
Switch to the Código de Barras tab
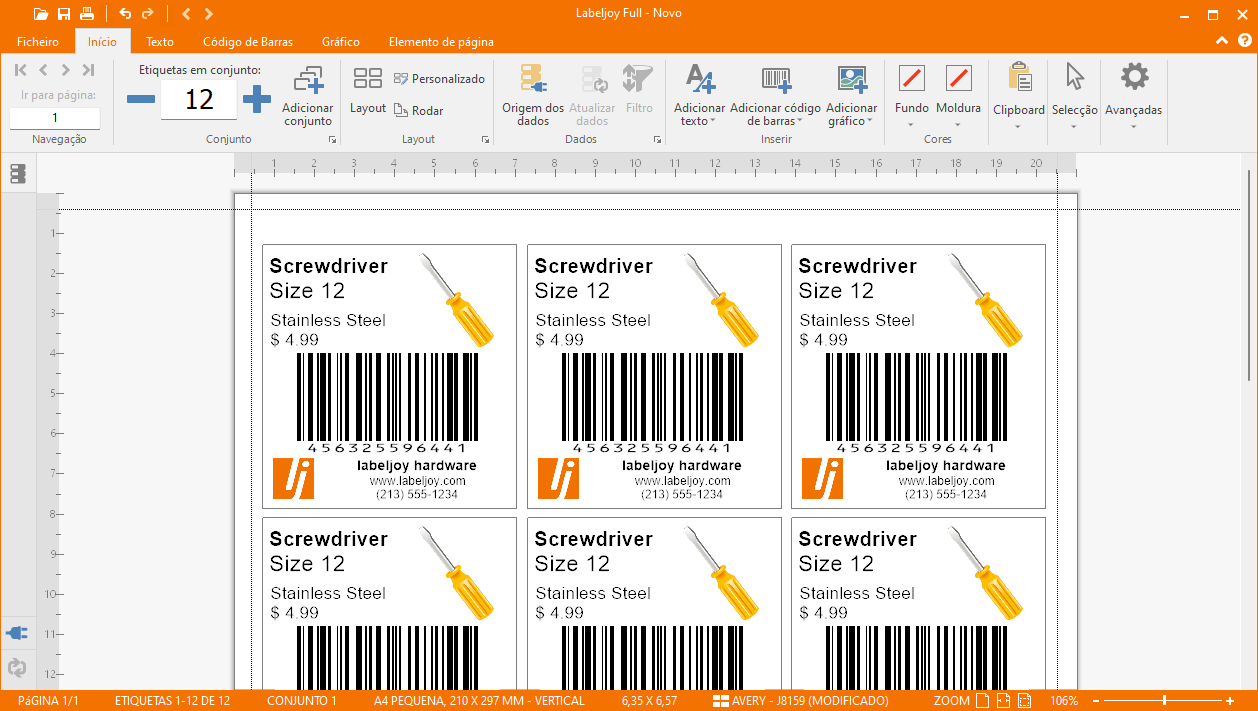click(x=248, y=42)
